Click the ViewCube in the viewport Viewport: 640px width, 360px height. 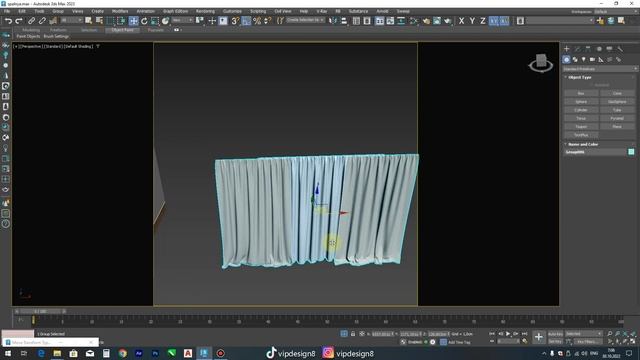point(541,63)
